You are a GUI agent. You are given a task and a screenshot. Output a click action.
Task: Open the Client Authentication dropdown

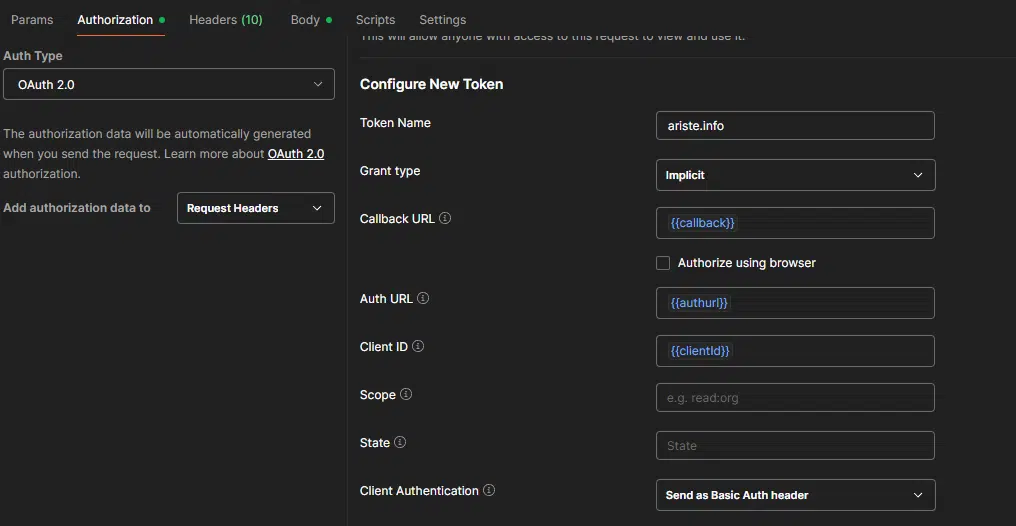click(795, 495)
